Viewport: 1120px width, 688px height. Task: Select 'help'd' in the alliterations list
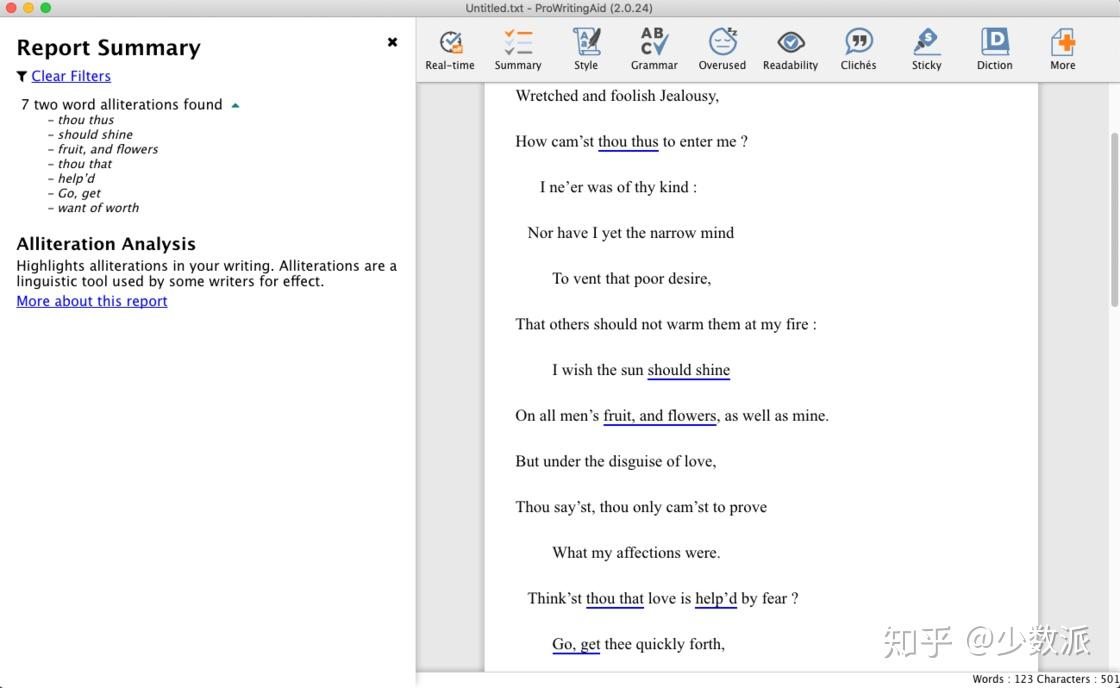pyautogui.click(x=76, y=179)
